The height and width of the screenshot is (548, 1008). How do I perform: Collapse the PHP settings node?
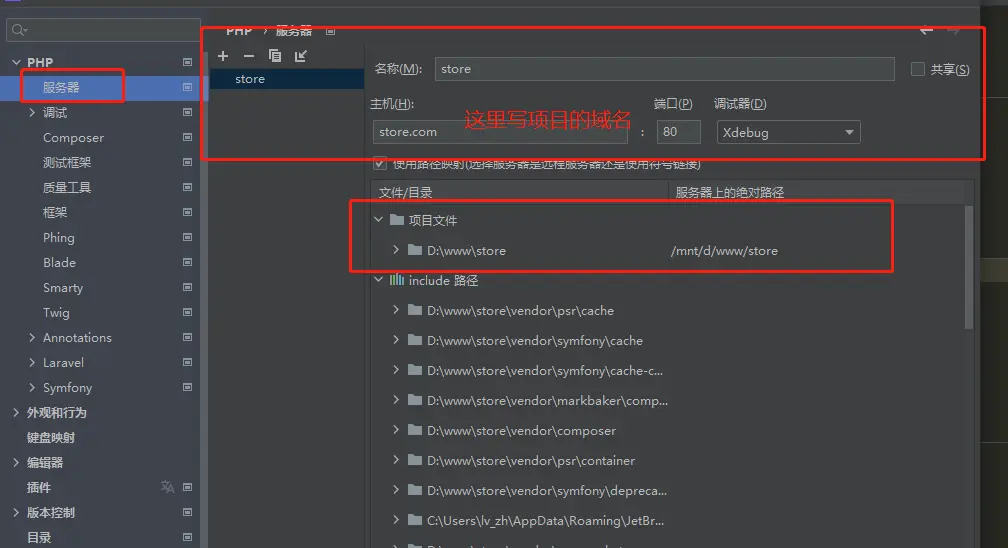(16, 62)
